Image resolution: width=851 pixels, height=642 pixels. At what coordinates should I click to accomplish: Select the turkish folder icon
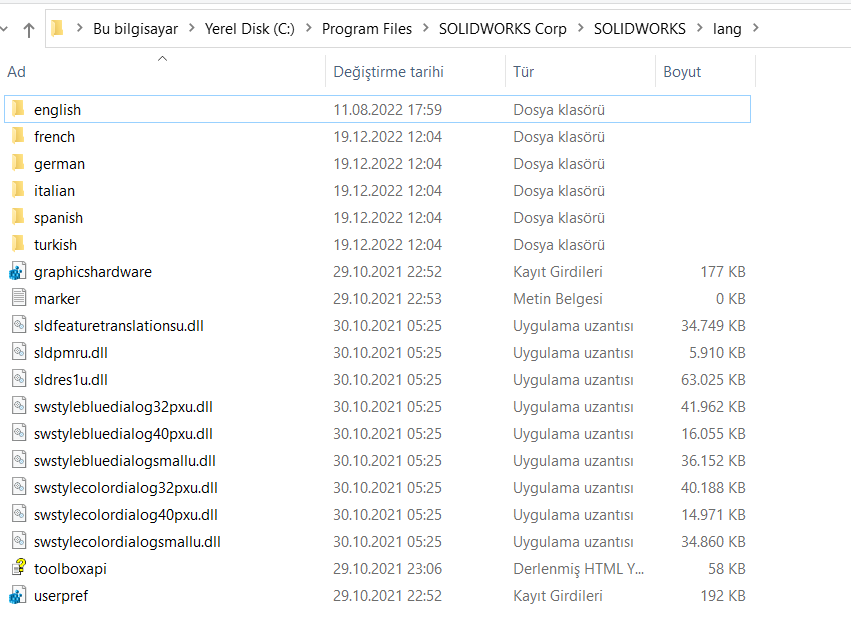(x=18, y=244)
